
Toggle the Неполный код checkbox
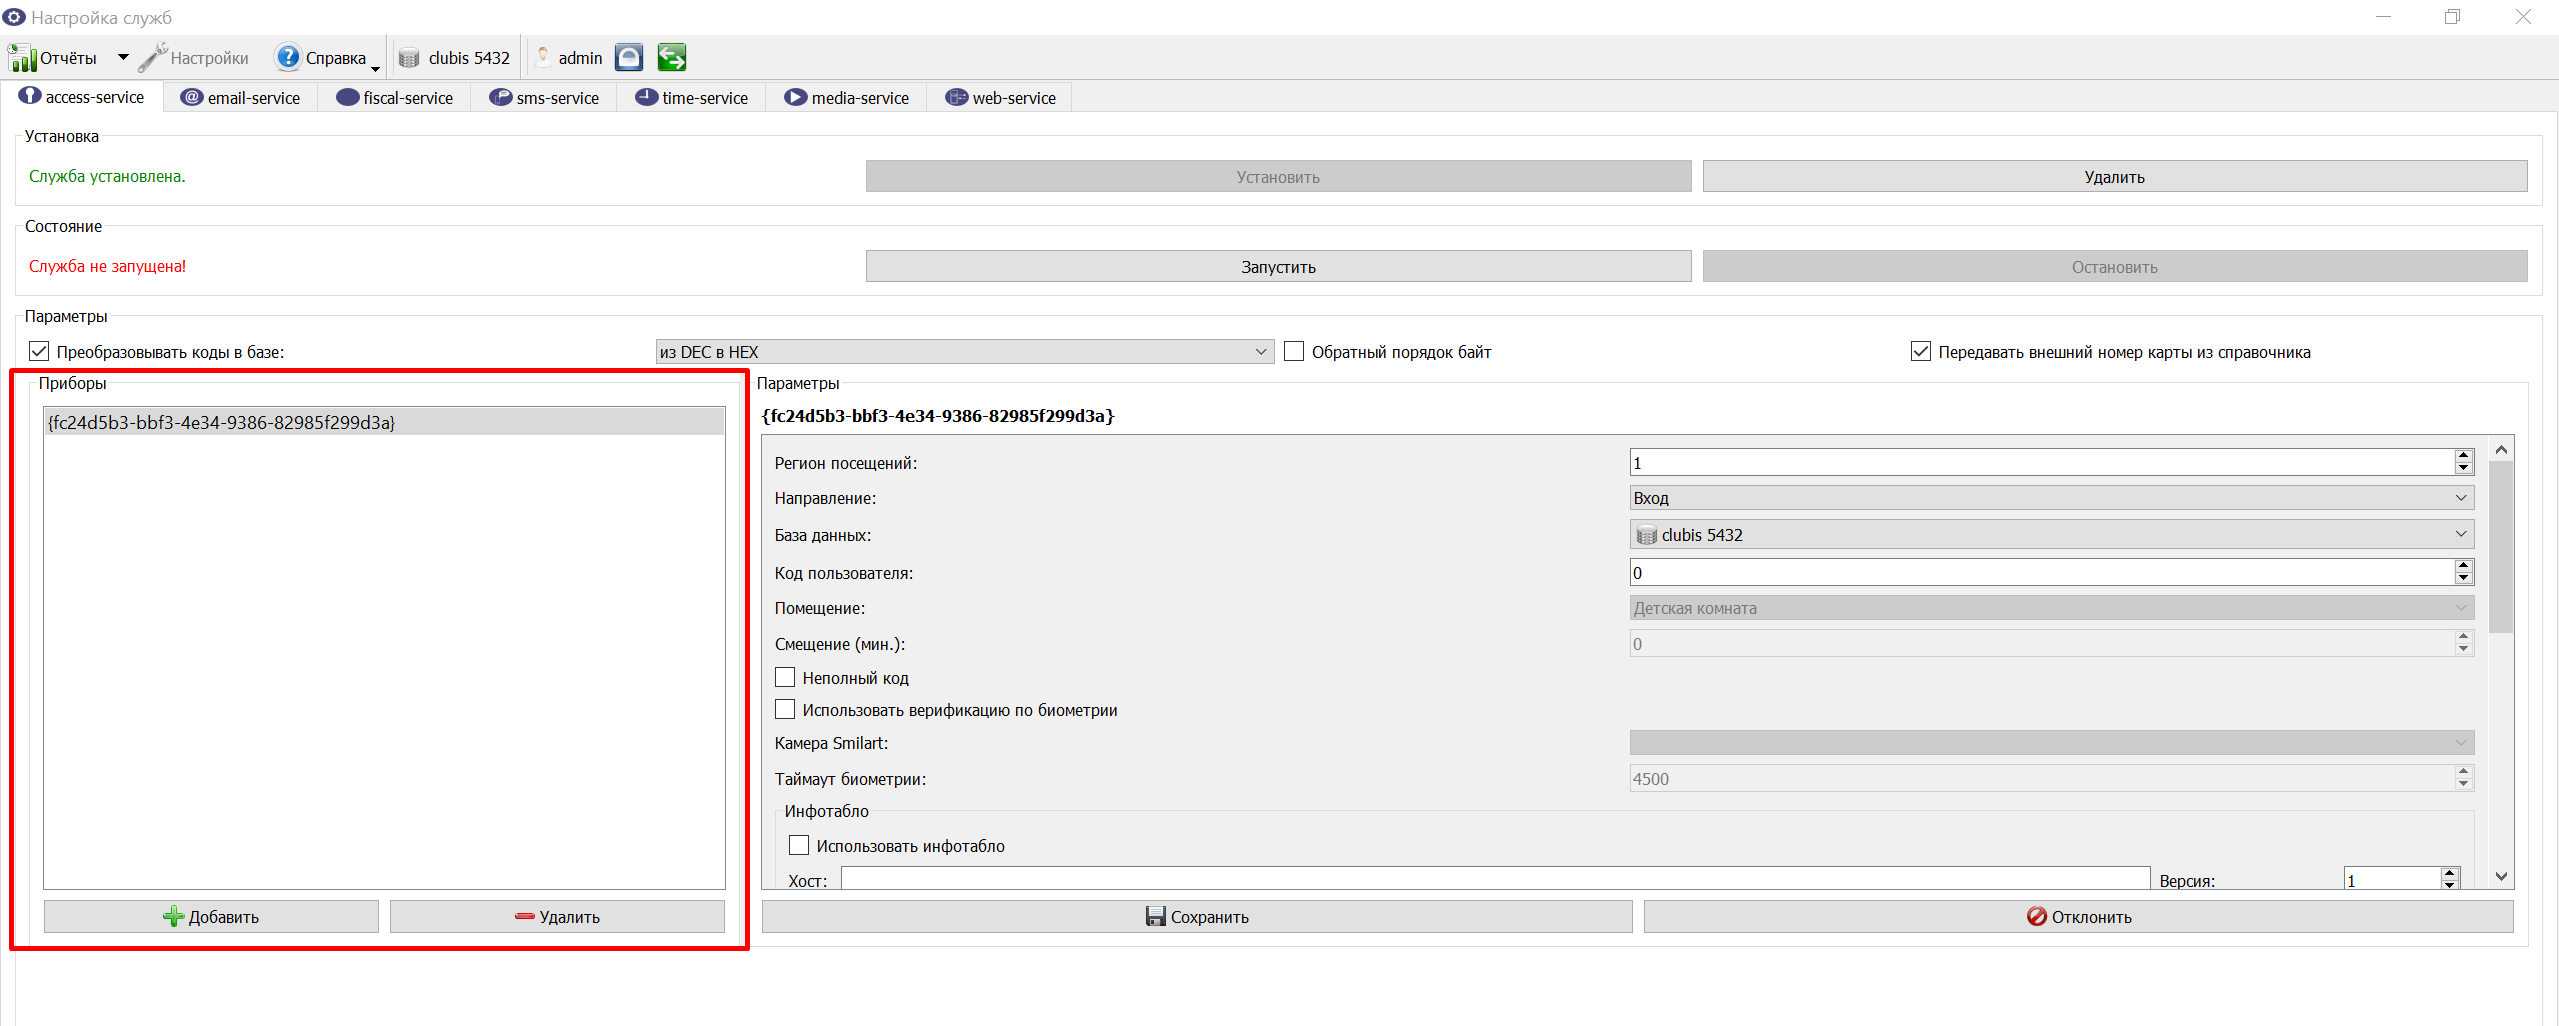pos(785,678)
